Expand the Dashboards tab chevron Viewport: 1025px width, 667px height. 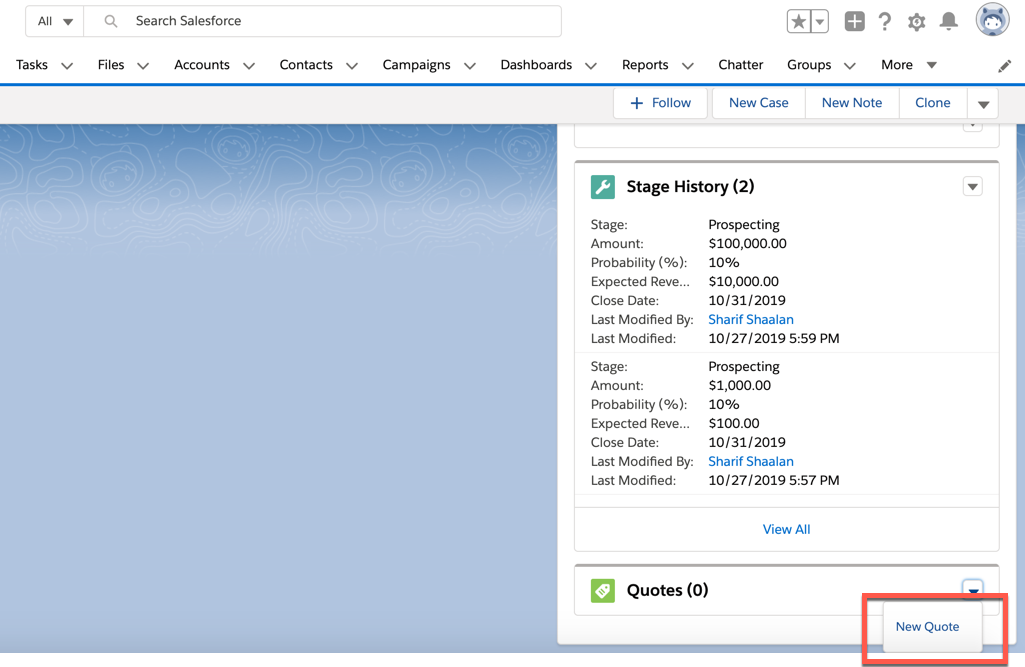coord(591,65)
